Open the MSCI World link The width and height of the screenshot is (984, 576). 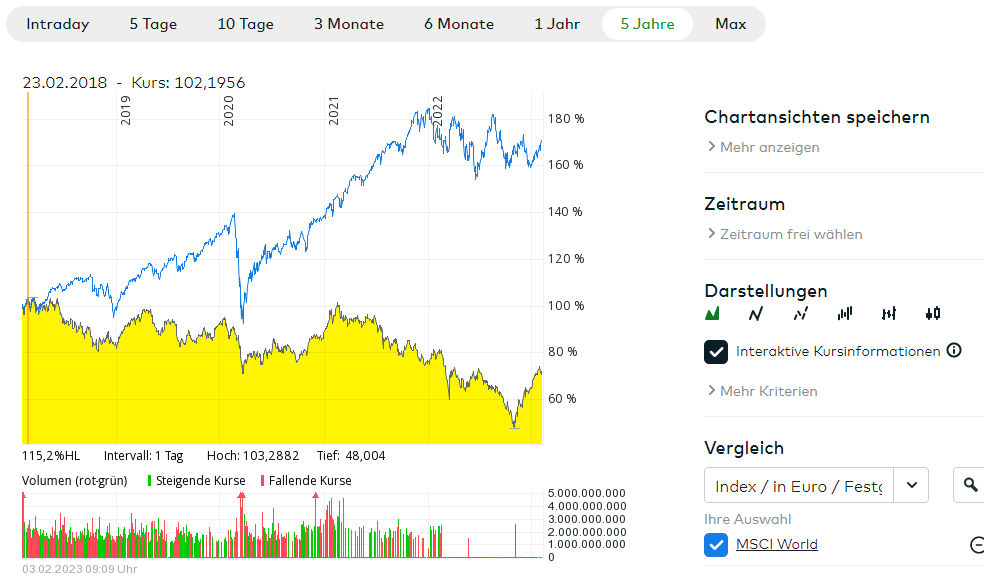pyautogui.click(x=777, y=545)
